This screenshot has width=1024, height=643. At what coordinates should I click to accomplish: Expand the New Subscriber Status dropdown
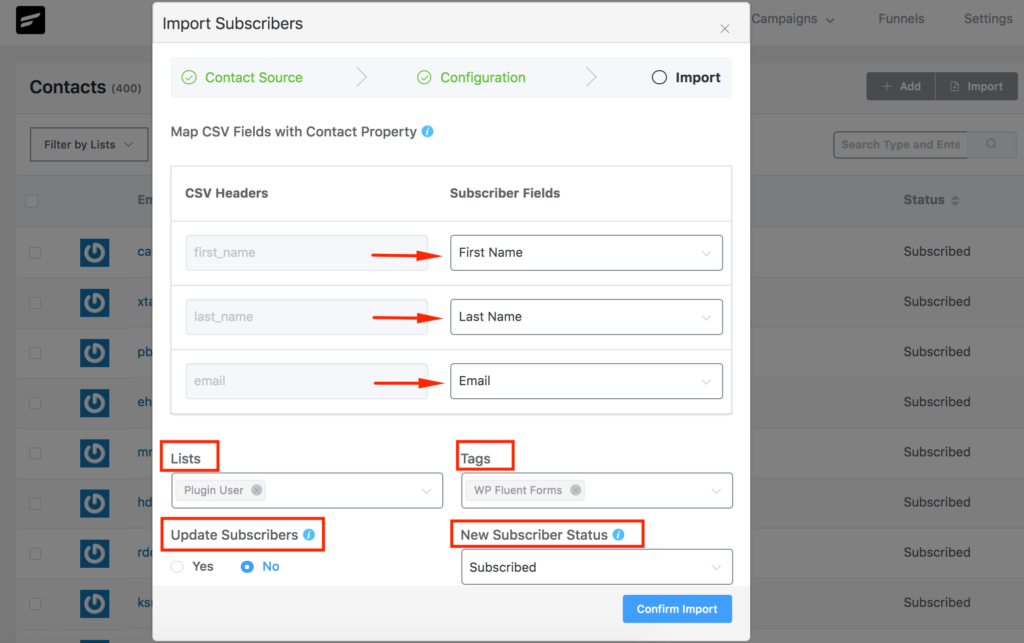coord(597,567)
